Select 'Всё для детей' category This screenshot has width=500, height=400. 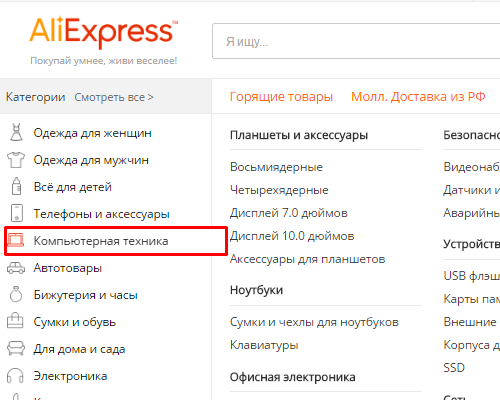(73, 187)
